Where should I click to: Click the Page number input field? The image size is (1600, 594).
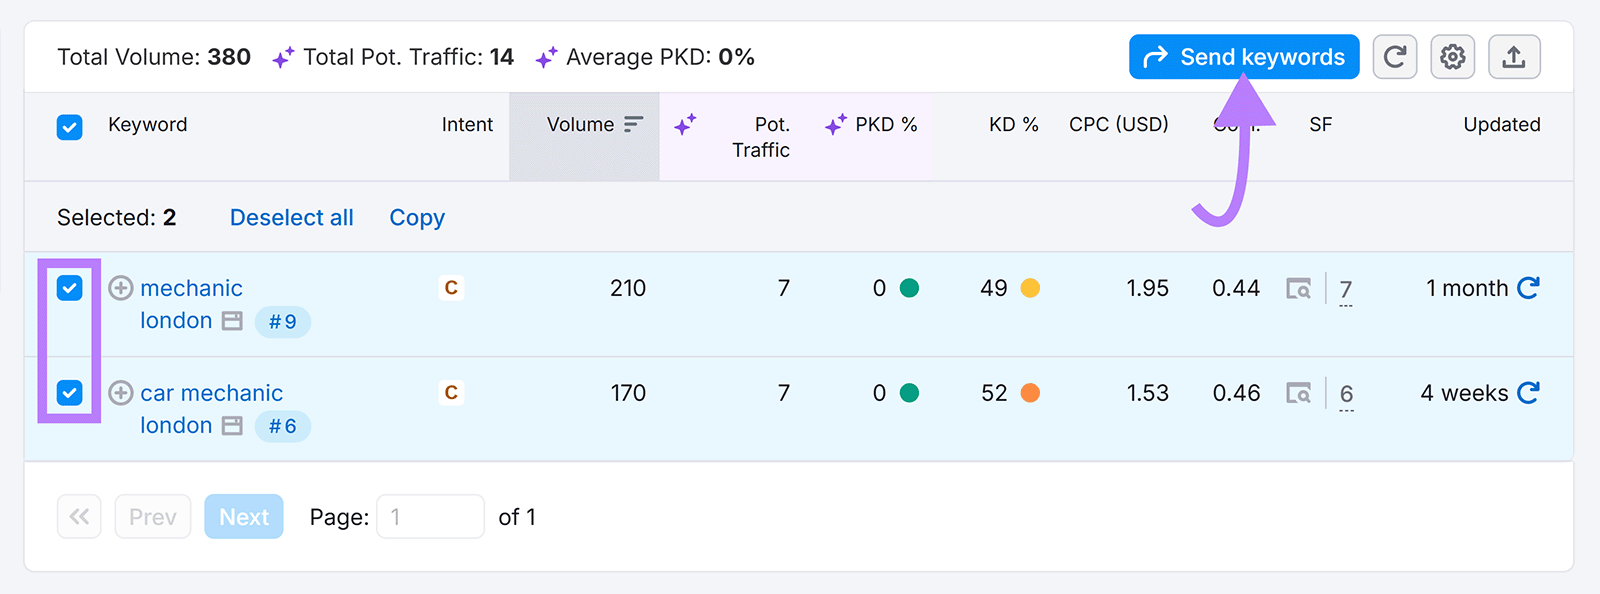tap(430, 517)
